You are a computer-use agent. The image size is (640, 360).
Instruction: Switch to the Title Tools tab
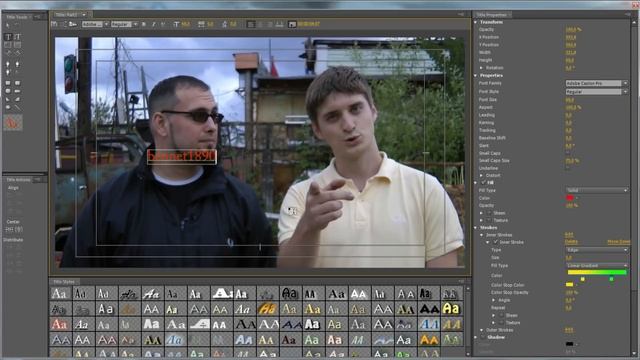point(18,17)
